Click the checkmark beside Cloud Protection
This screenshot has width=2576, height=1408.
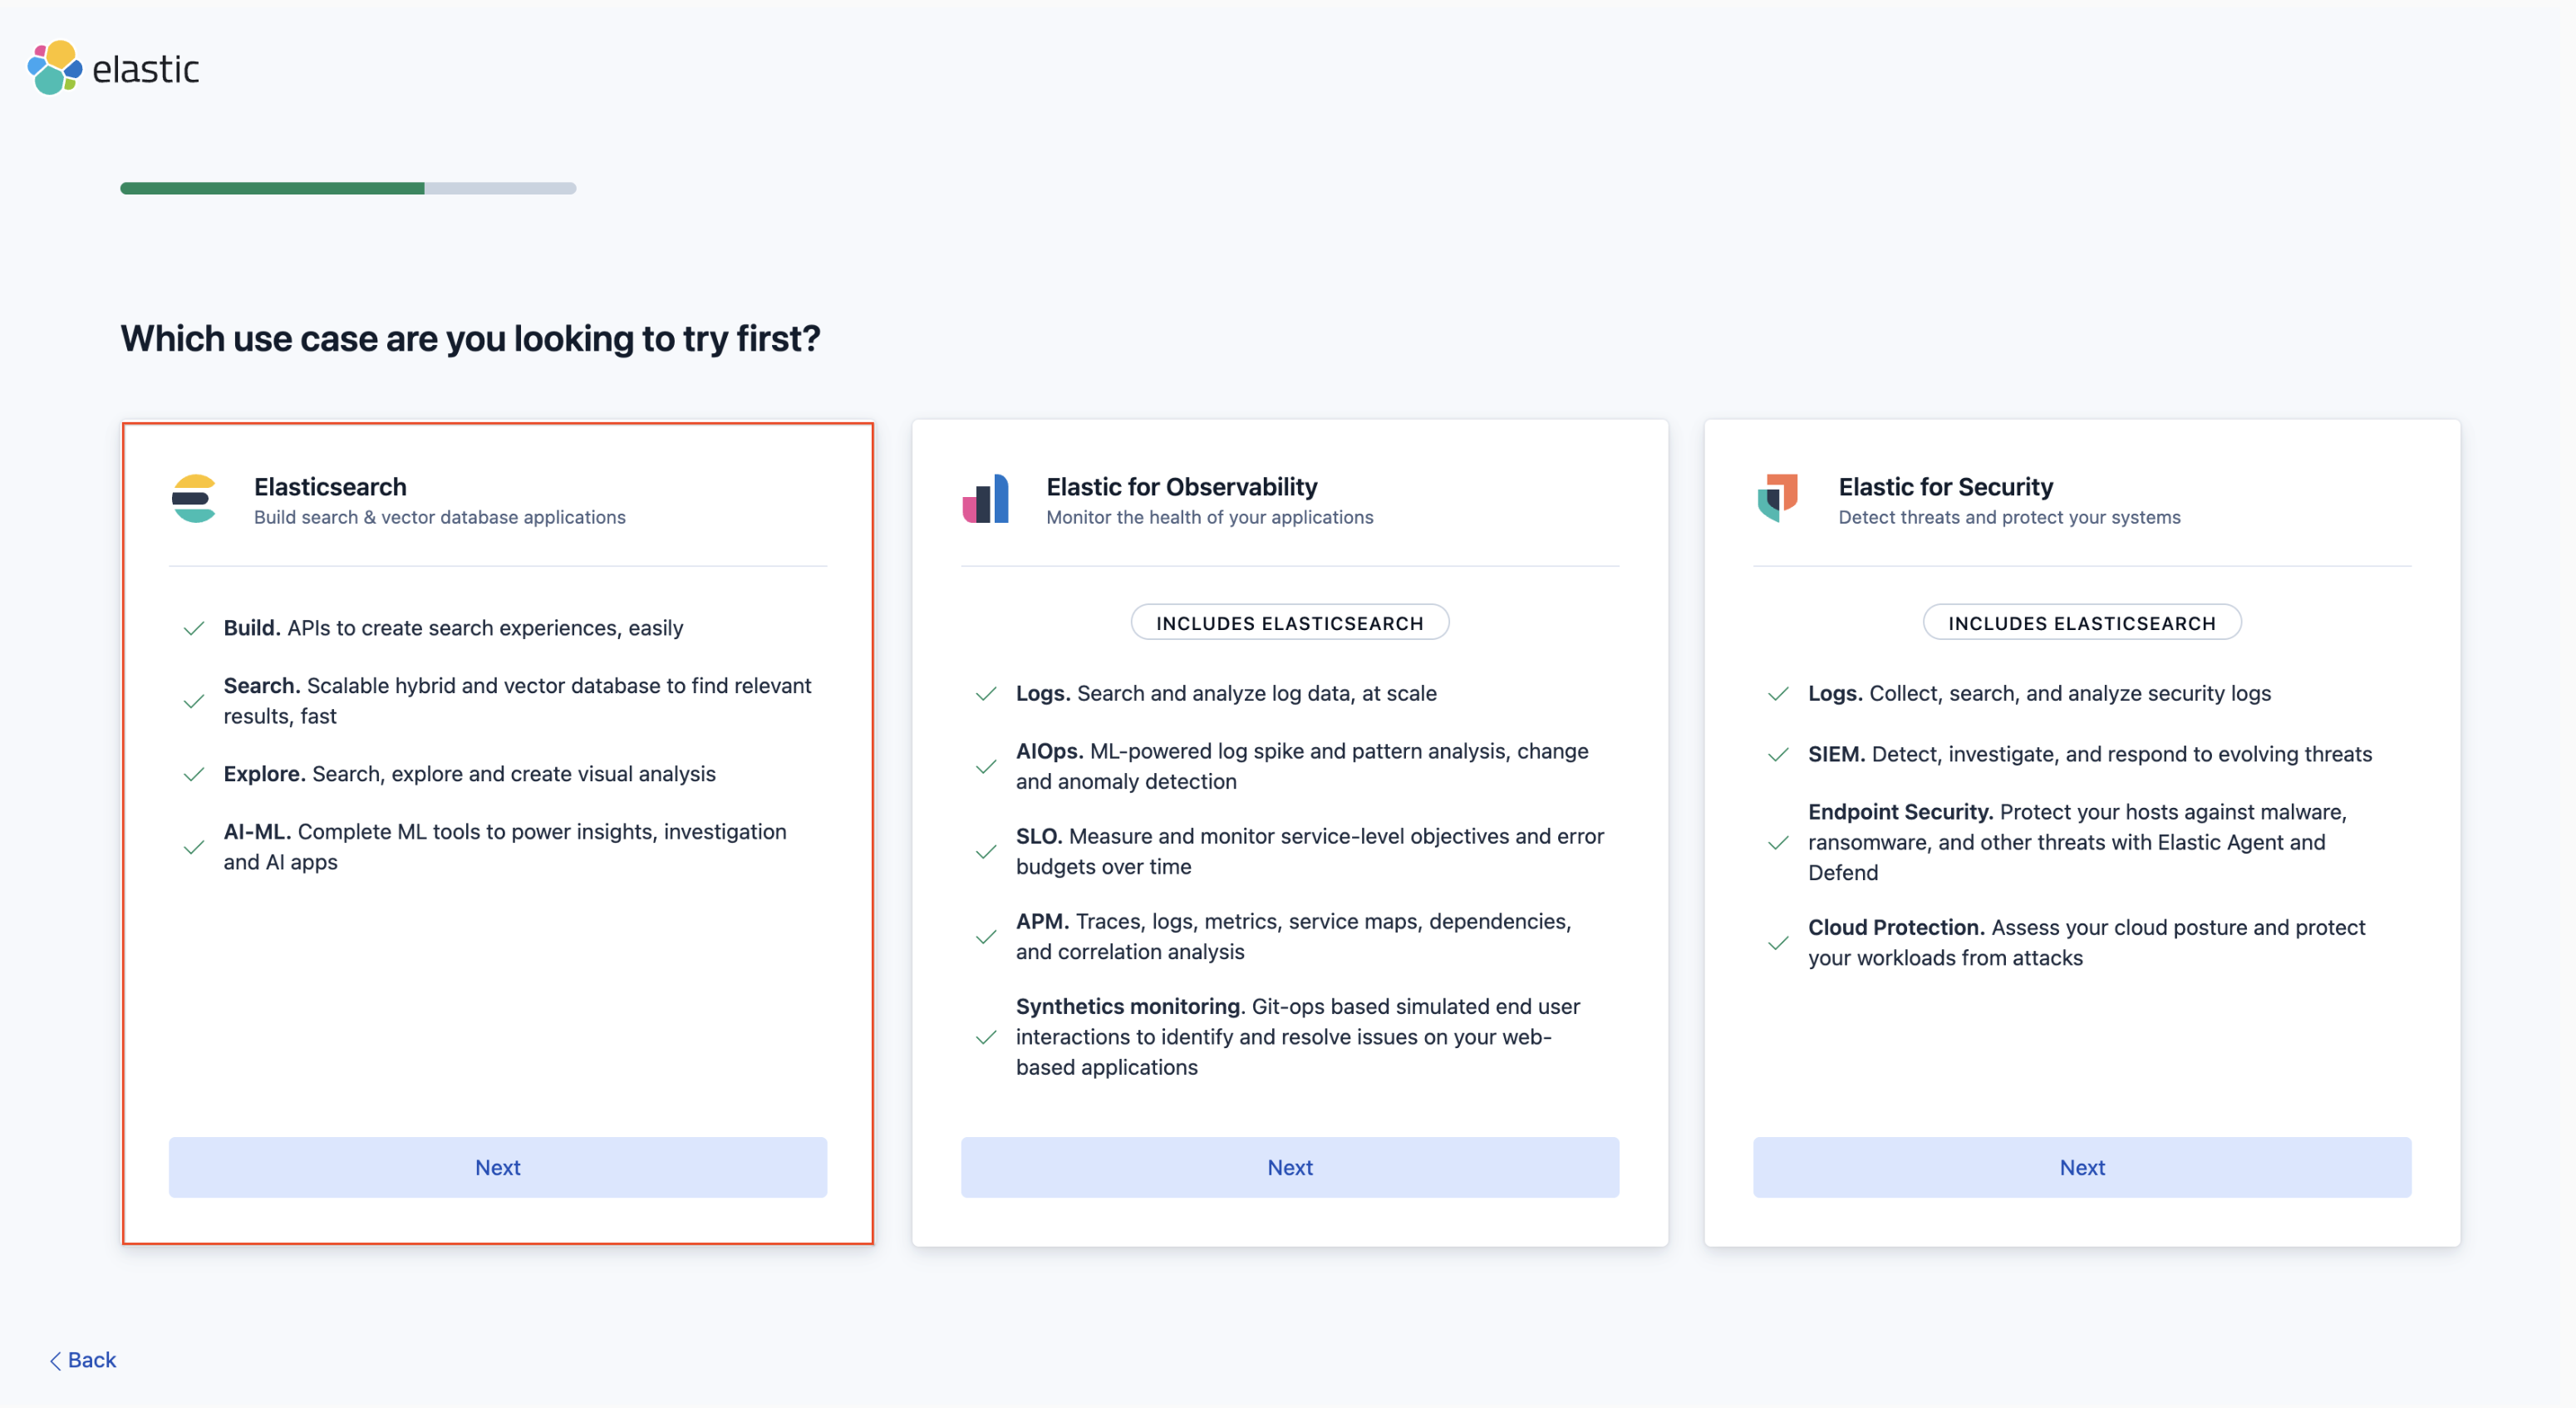[x=1779, y=942]
